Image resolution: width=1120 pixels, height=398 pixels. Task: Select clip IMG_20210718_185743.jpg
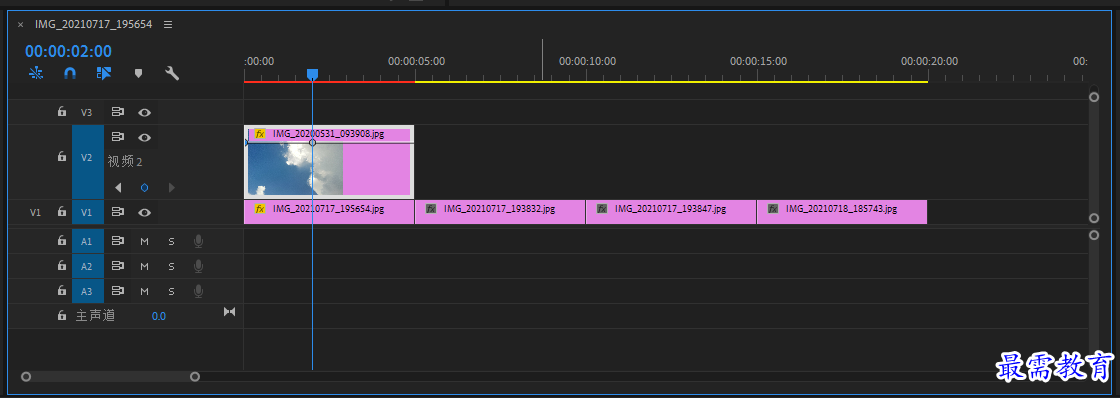pyautogui.click(x=841, y=212)
